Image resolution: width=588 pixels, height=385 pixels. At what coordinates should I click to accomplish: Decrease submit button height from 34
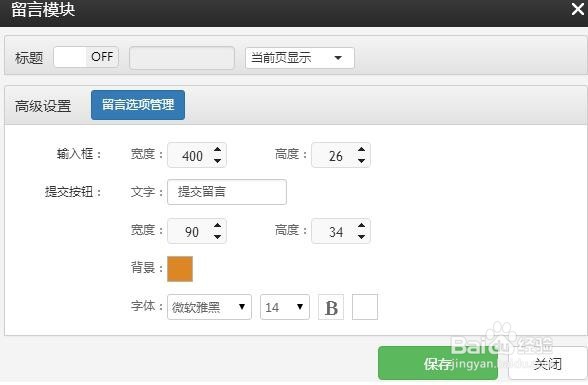pos(362,237)
